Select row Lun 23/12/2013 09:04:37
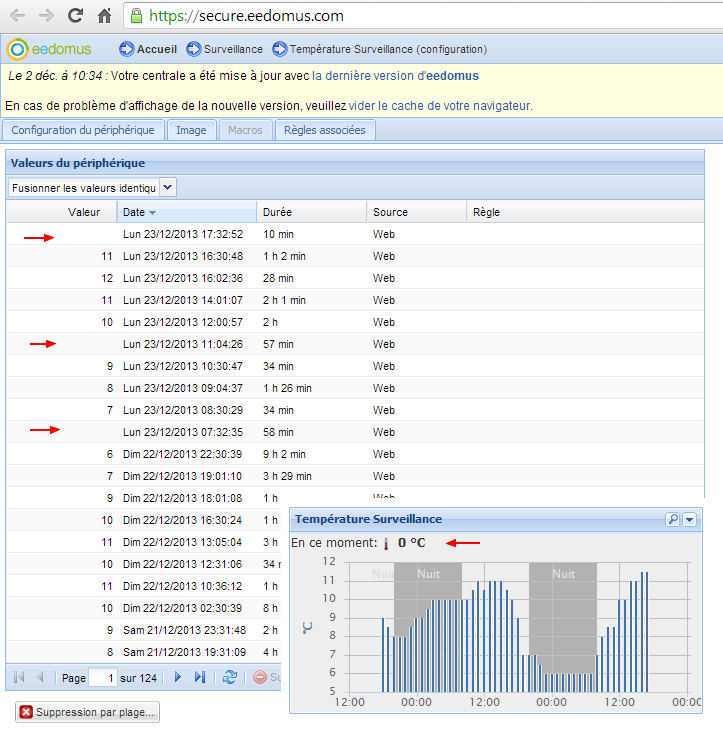The height and width of the screenshot is (741, 723). click(x=355, y=388)
